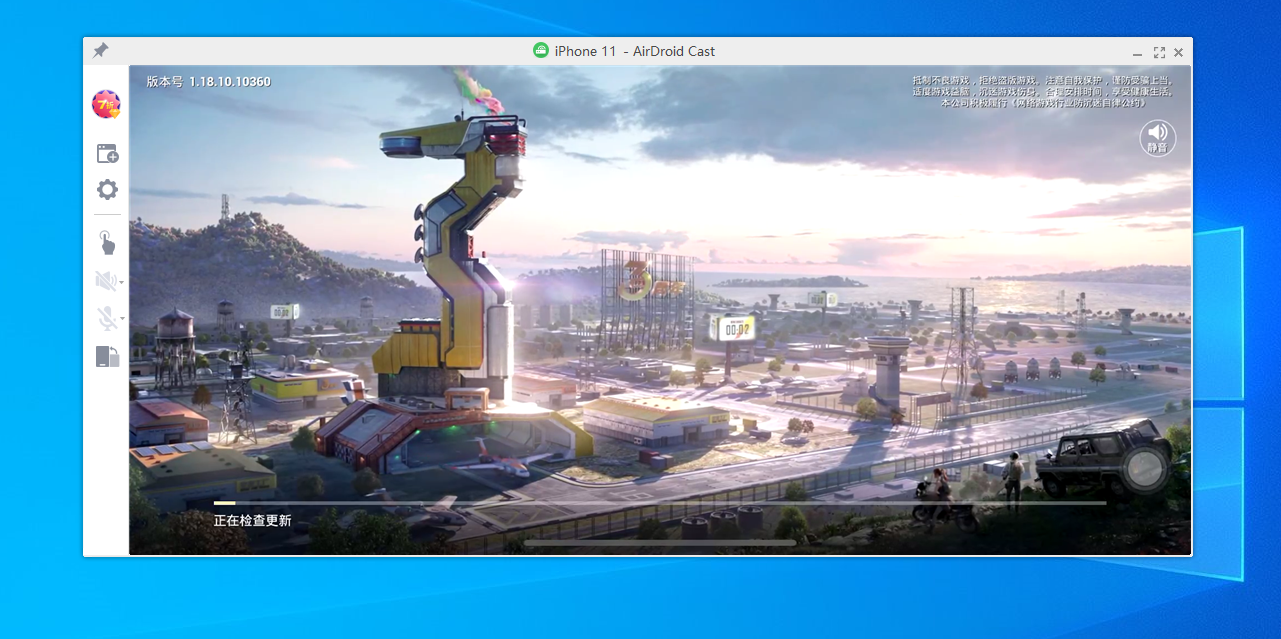
Task: Expand microphone options dropdown arrow
Action: pyautogui.click(x=121, y=319)
